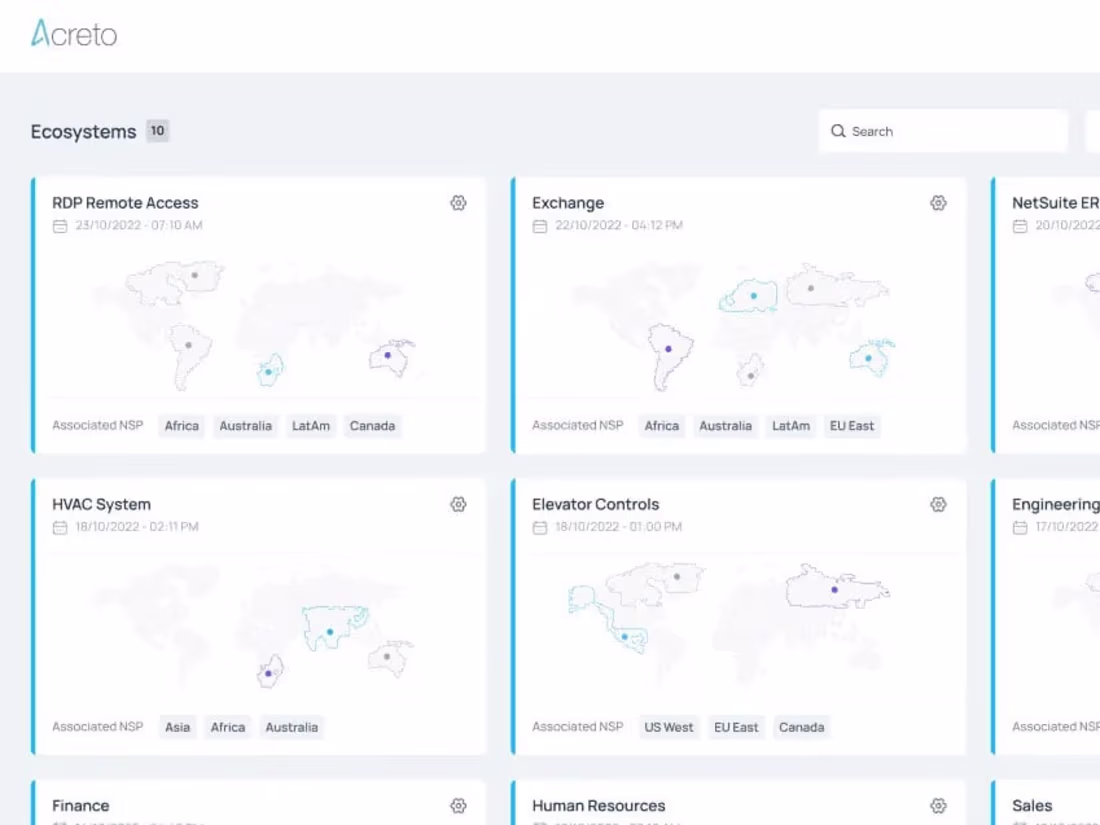Screen dimensions: 1100x825
Task: Select EU East tag on Elevator Controls card
Action: [736, 727]
